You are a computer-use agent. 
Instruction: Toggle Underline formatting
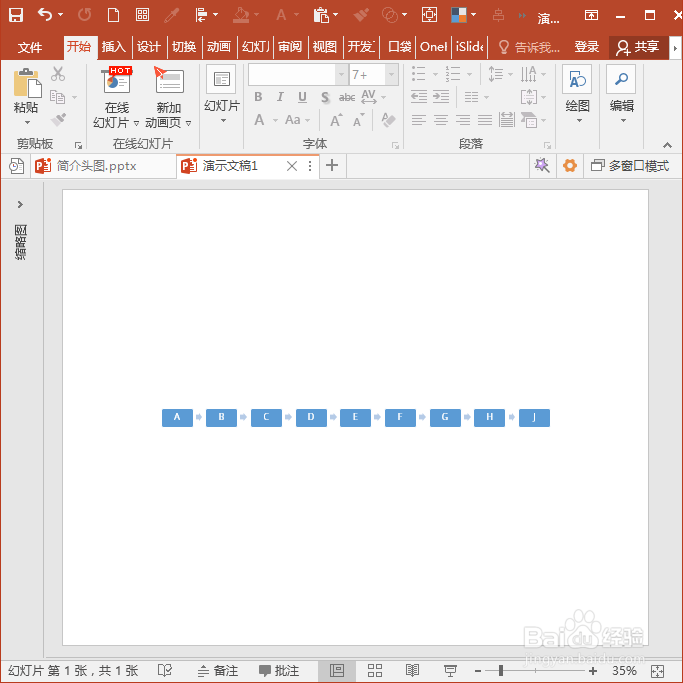[x=302, y=97]
